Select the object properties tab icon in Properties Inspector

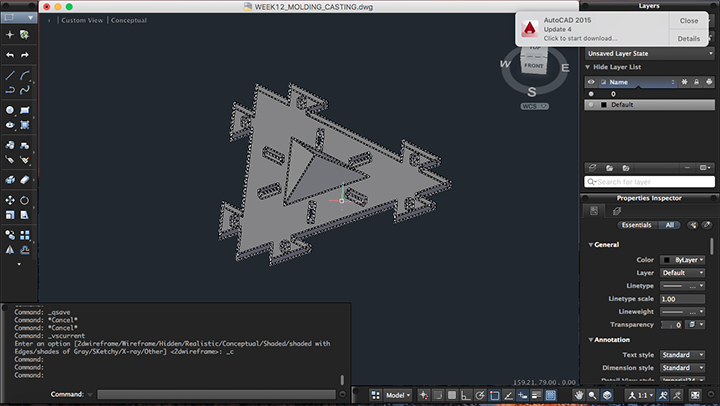coord(594,211)
